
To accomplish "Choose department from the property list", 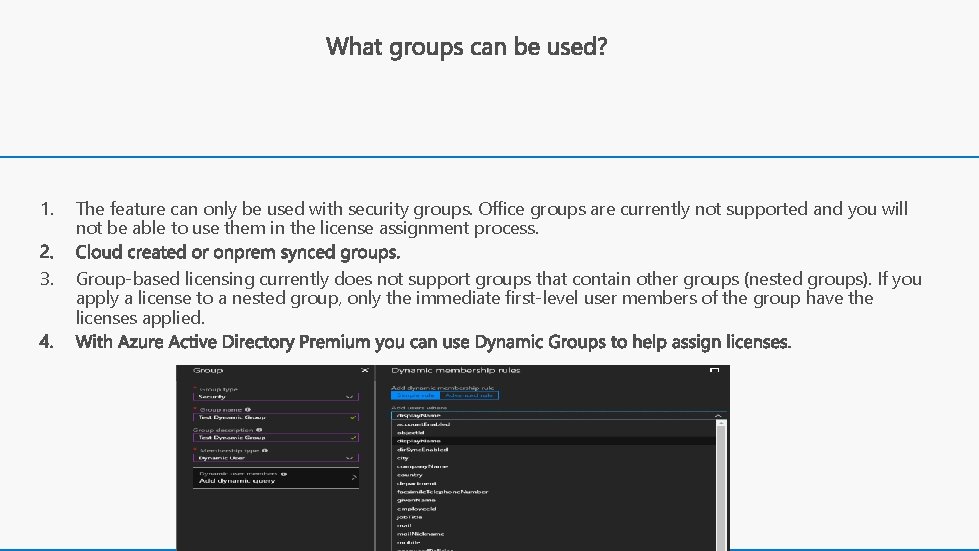I will click(x=554, y=484).
